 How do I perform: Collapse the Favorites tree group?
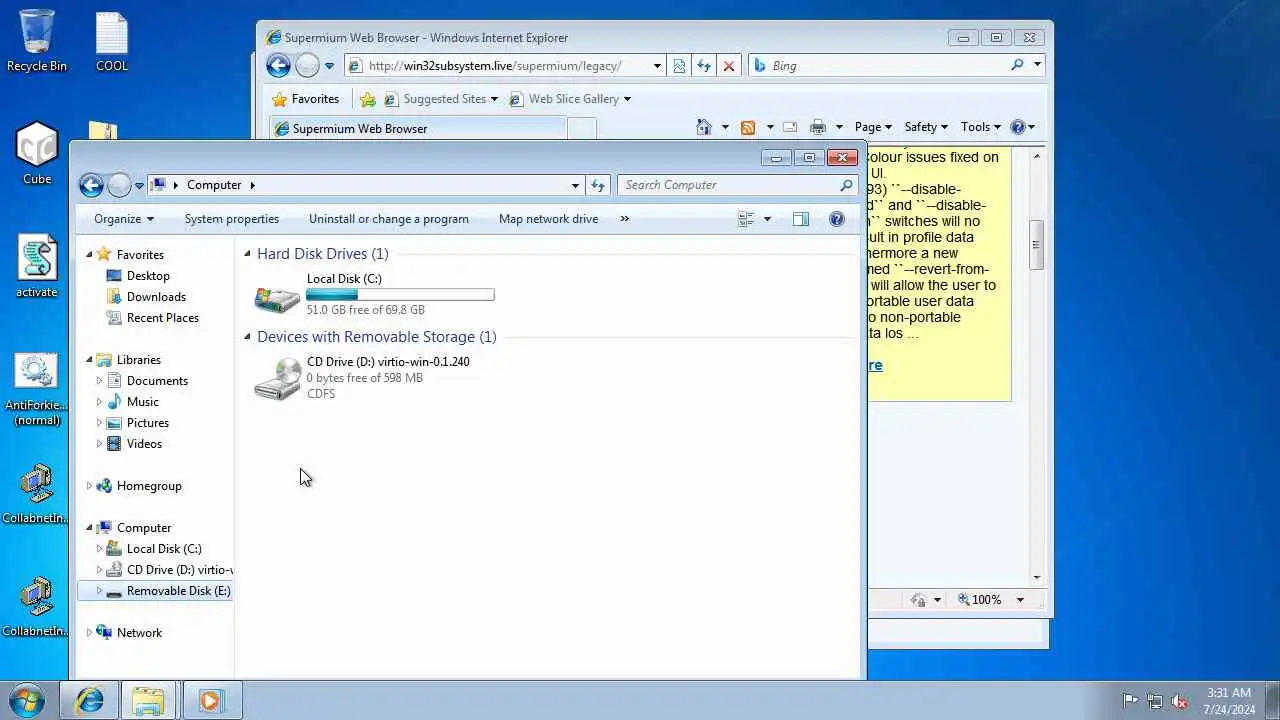(88, 255)
